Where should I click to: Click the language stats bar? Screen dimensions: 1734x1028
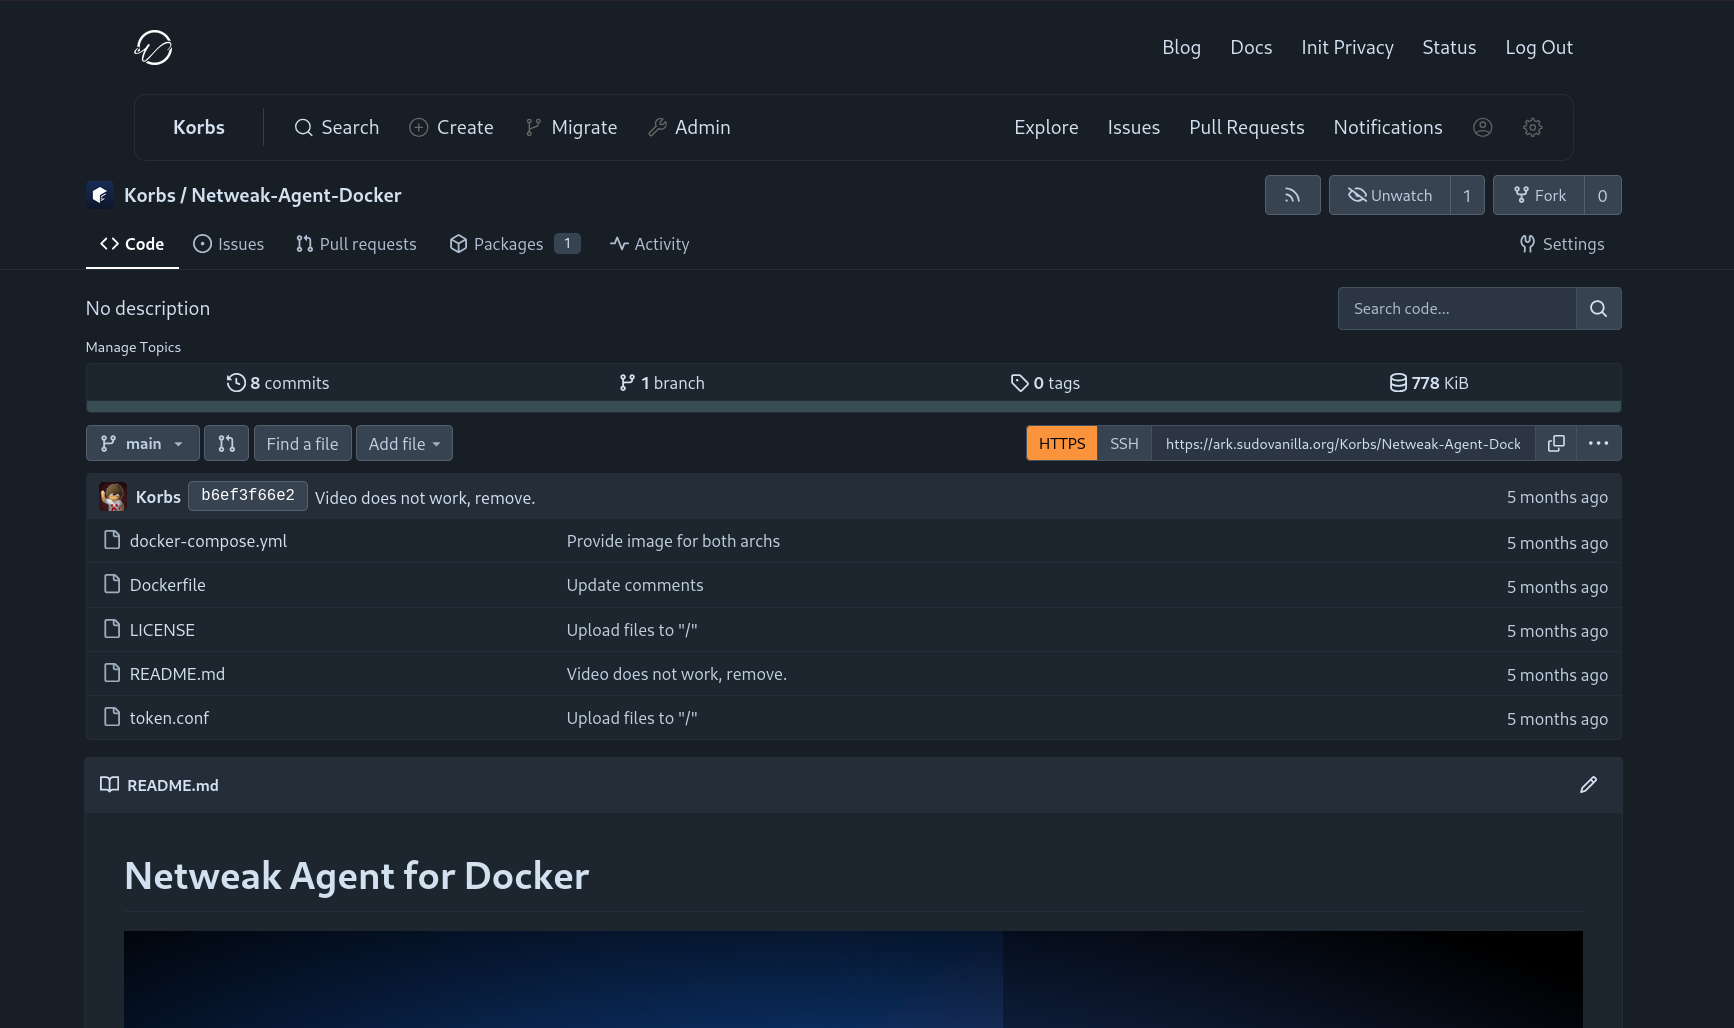pos(854,406)
